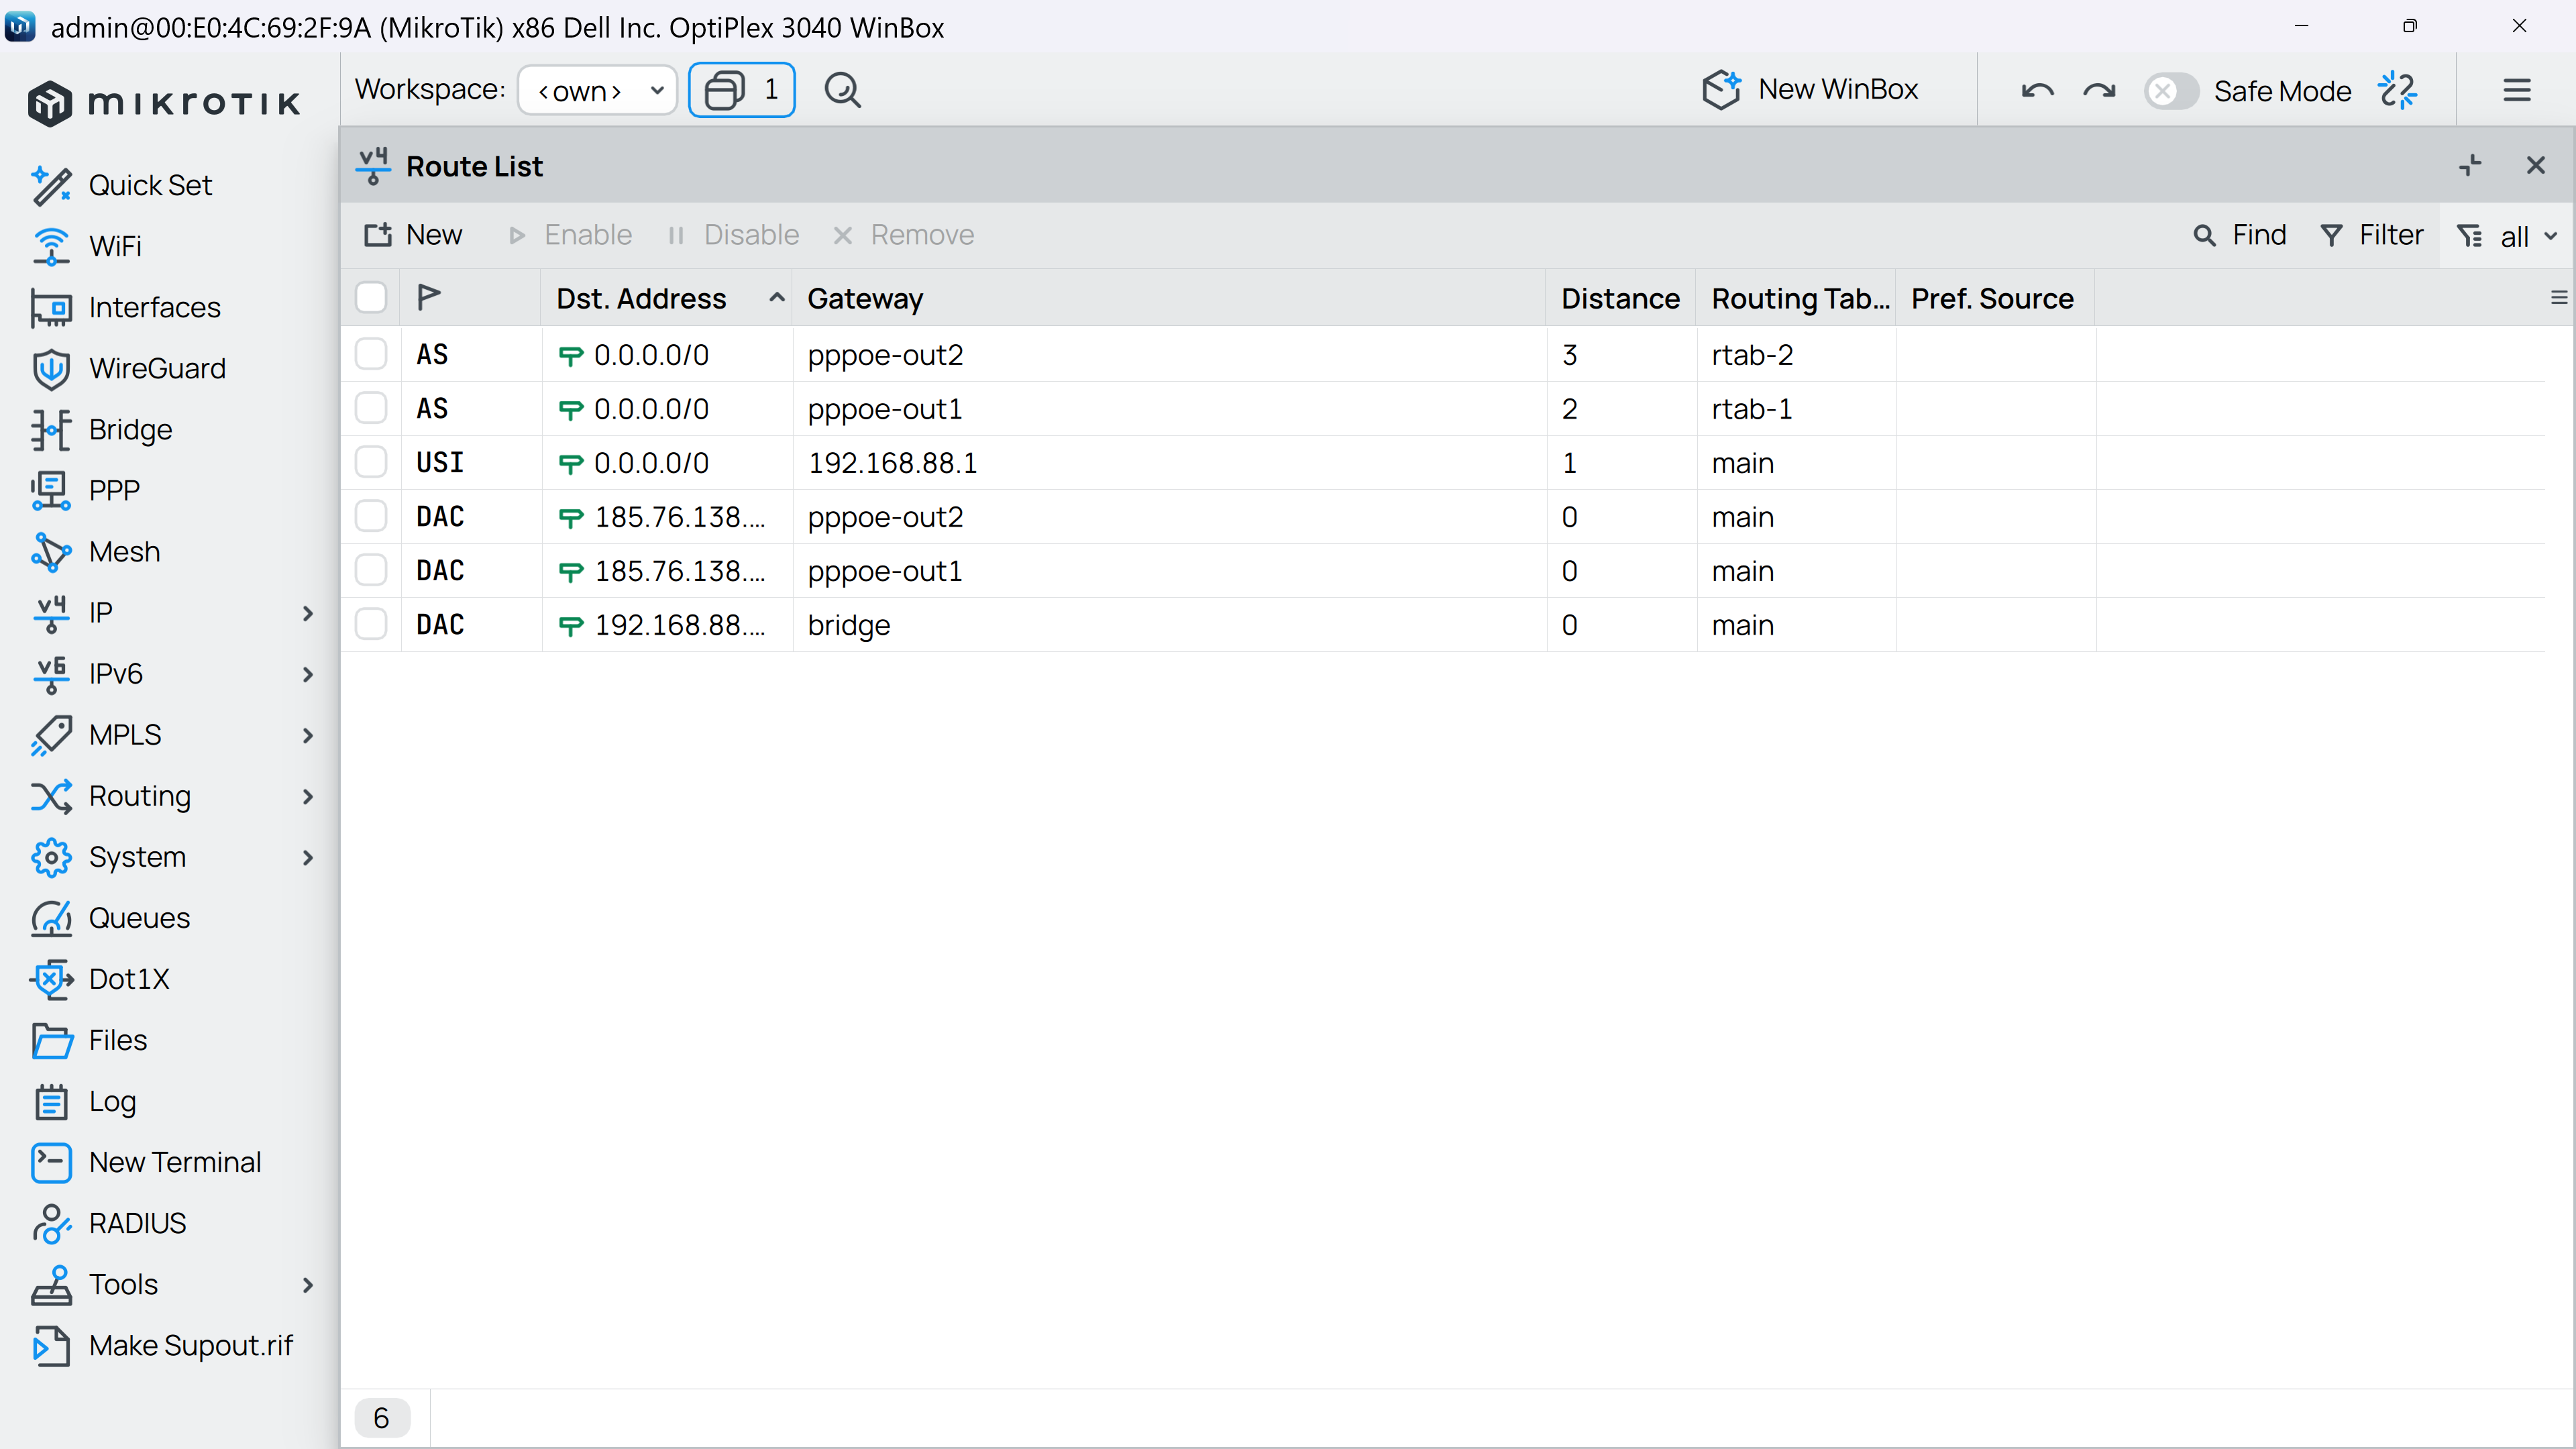Click the 192.168.88.1 gateway cell

[1168, 462]
